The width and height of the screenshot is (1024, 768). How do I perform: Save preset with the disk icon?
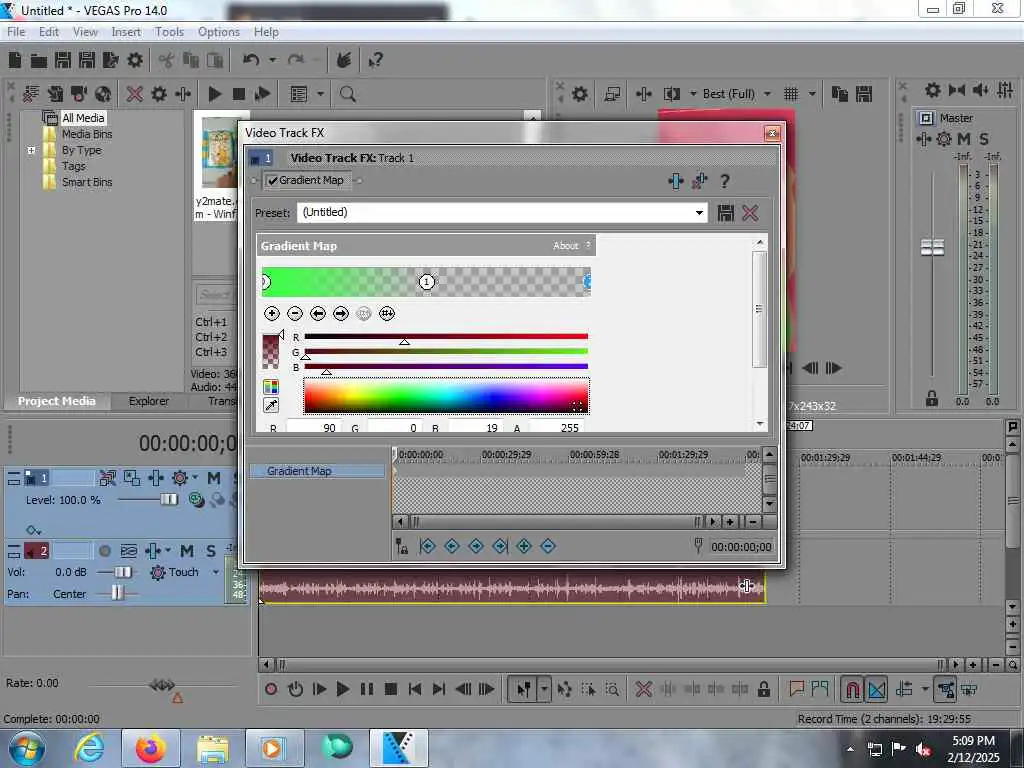coord(726,213)
